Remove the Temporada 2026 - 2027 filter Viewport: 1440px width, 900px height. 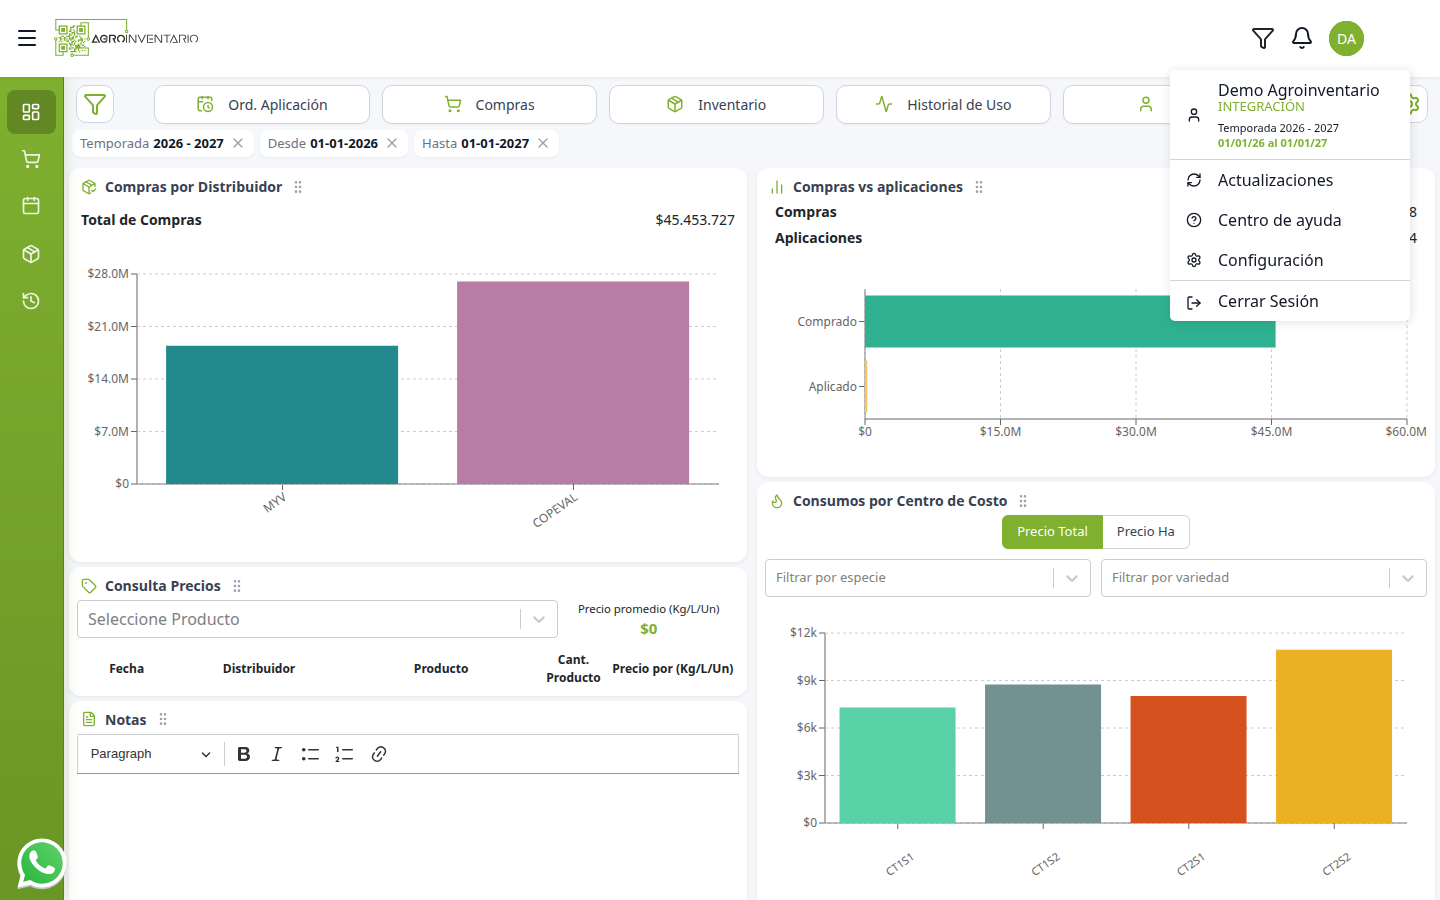(238, 143)
